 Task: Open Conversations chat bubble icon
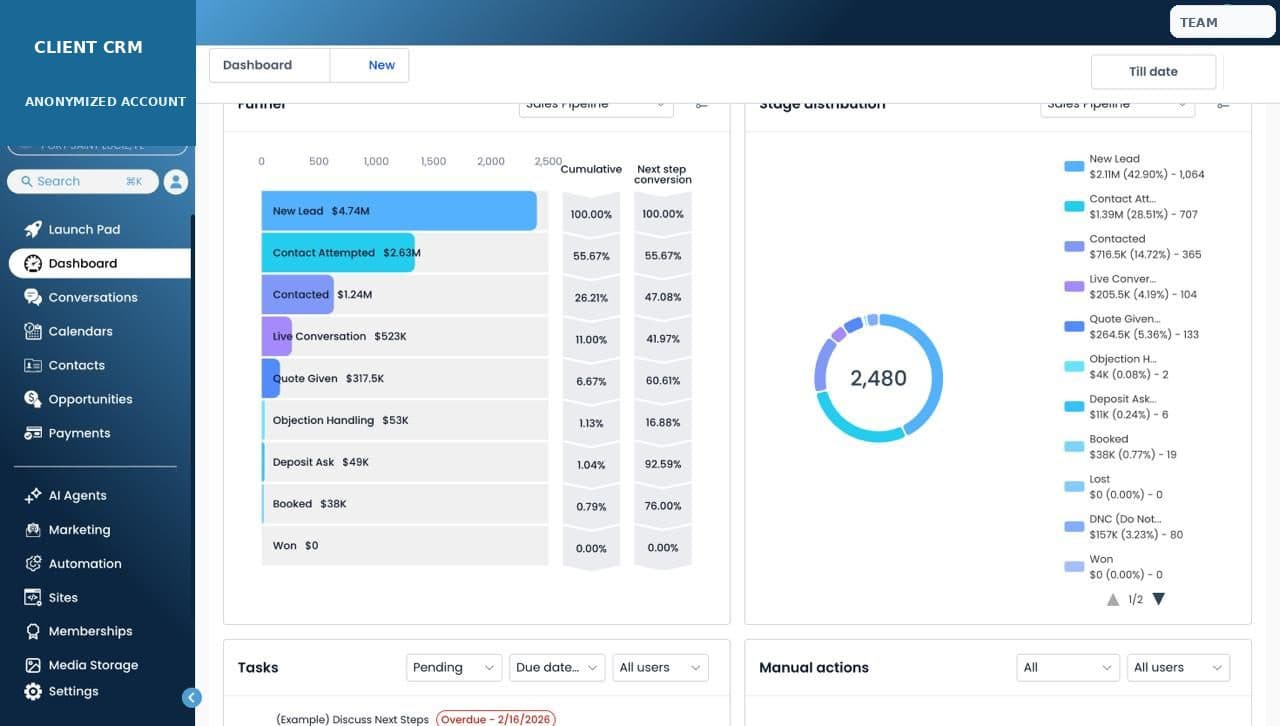[33, 297]
